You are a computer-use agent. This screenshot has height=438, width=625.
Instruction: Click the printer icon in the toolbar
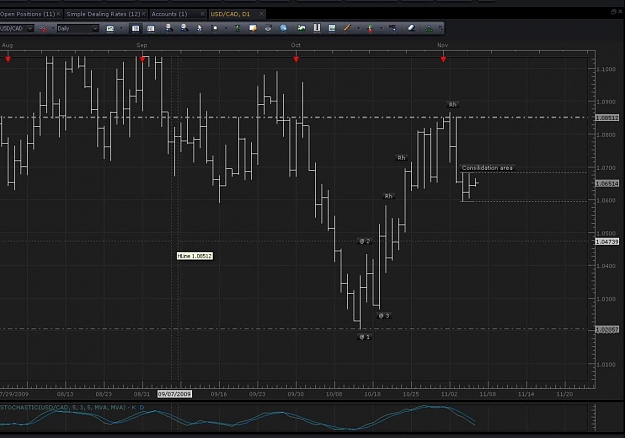[x=268, y=28]
